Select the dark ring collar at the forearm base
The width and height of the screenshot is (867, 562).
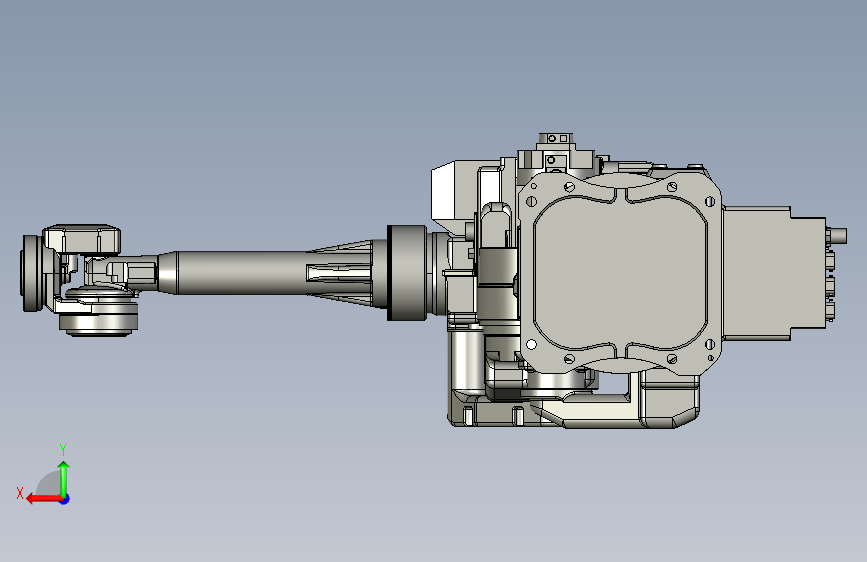[x=406, y=273]
